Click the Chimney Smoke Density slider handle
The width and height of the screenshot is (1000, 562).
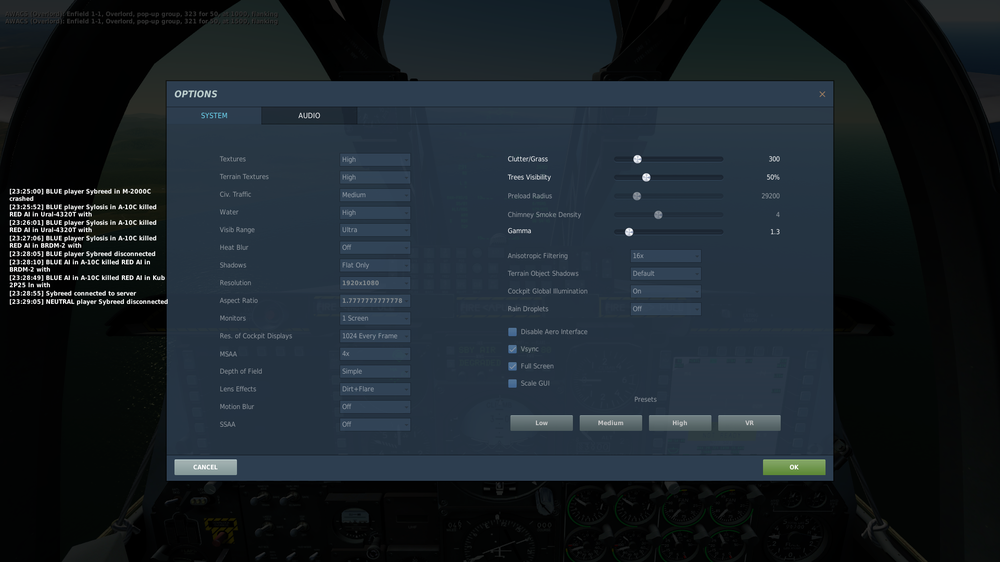point(658,215)
